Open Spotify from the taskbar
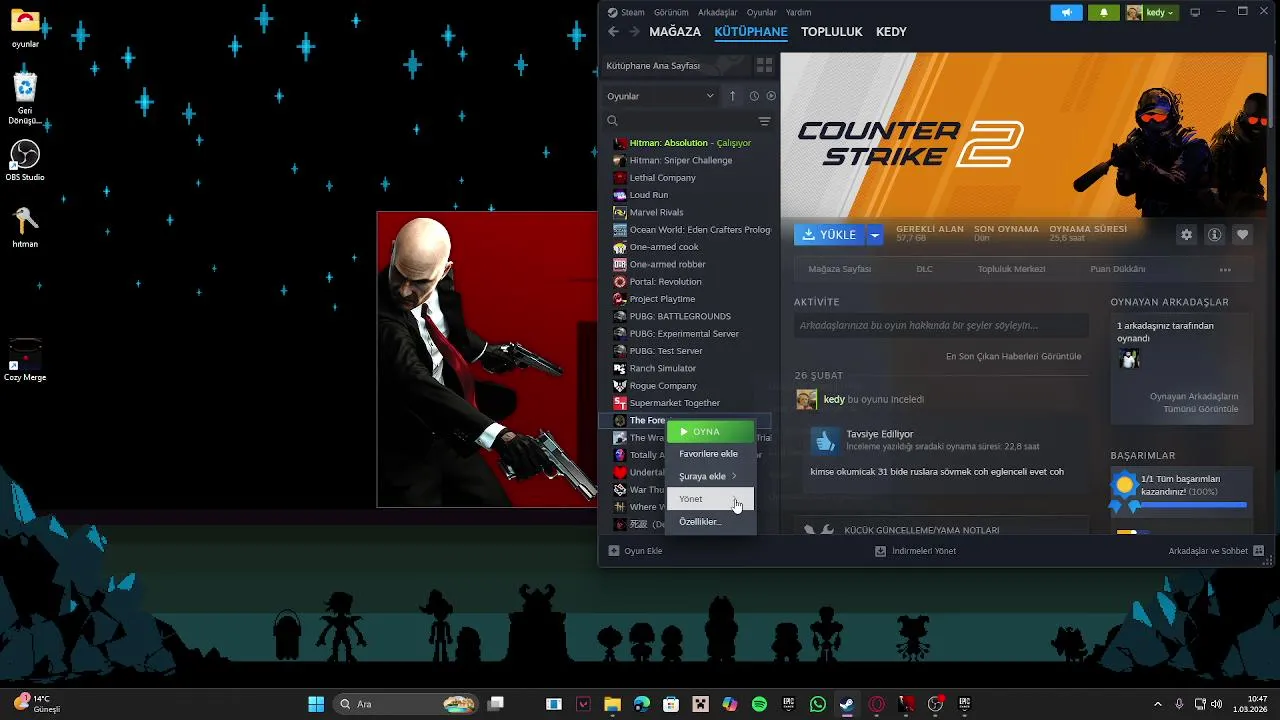This screenshot has width=1280, height=720. (759, 704)
